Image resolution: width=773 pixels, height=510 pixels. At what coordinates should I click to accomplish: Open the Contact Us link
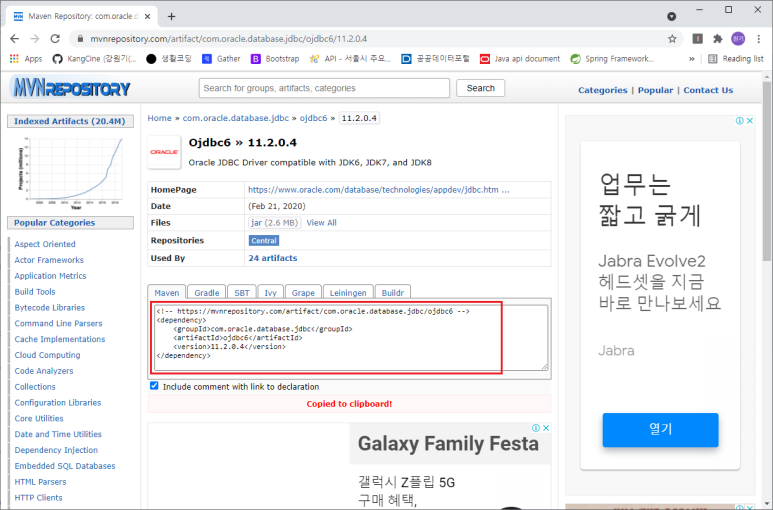point(708,90)
